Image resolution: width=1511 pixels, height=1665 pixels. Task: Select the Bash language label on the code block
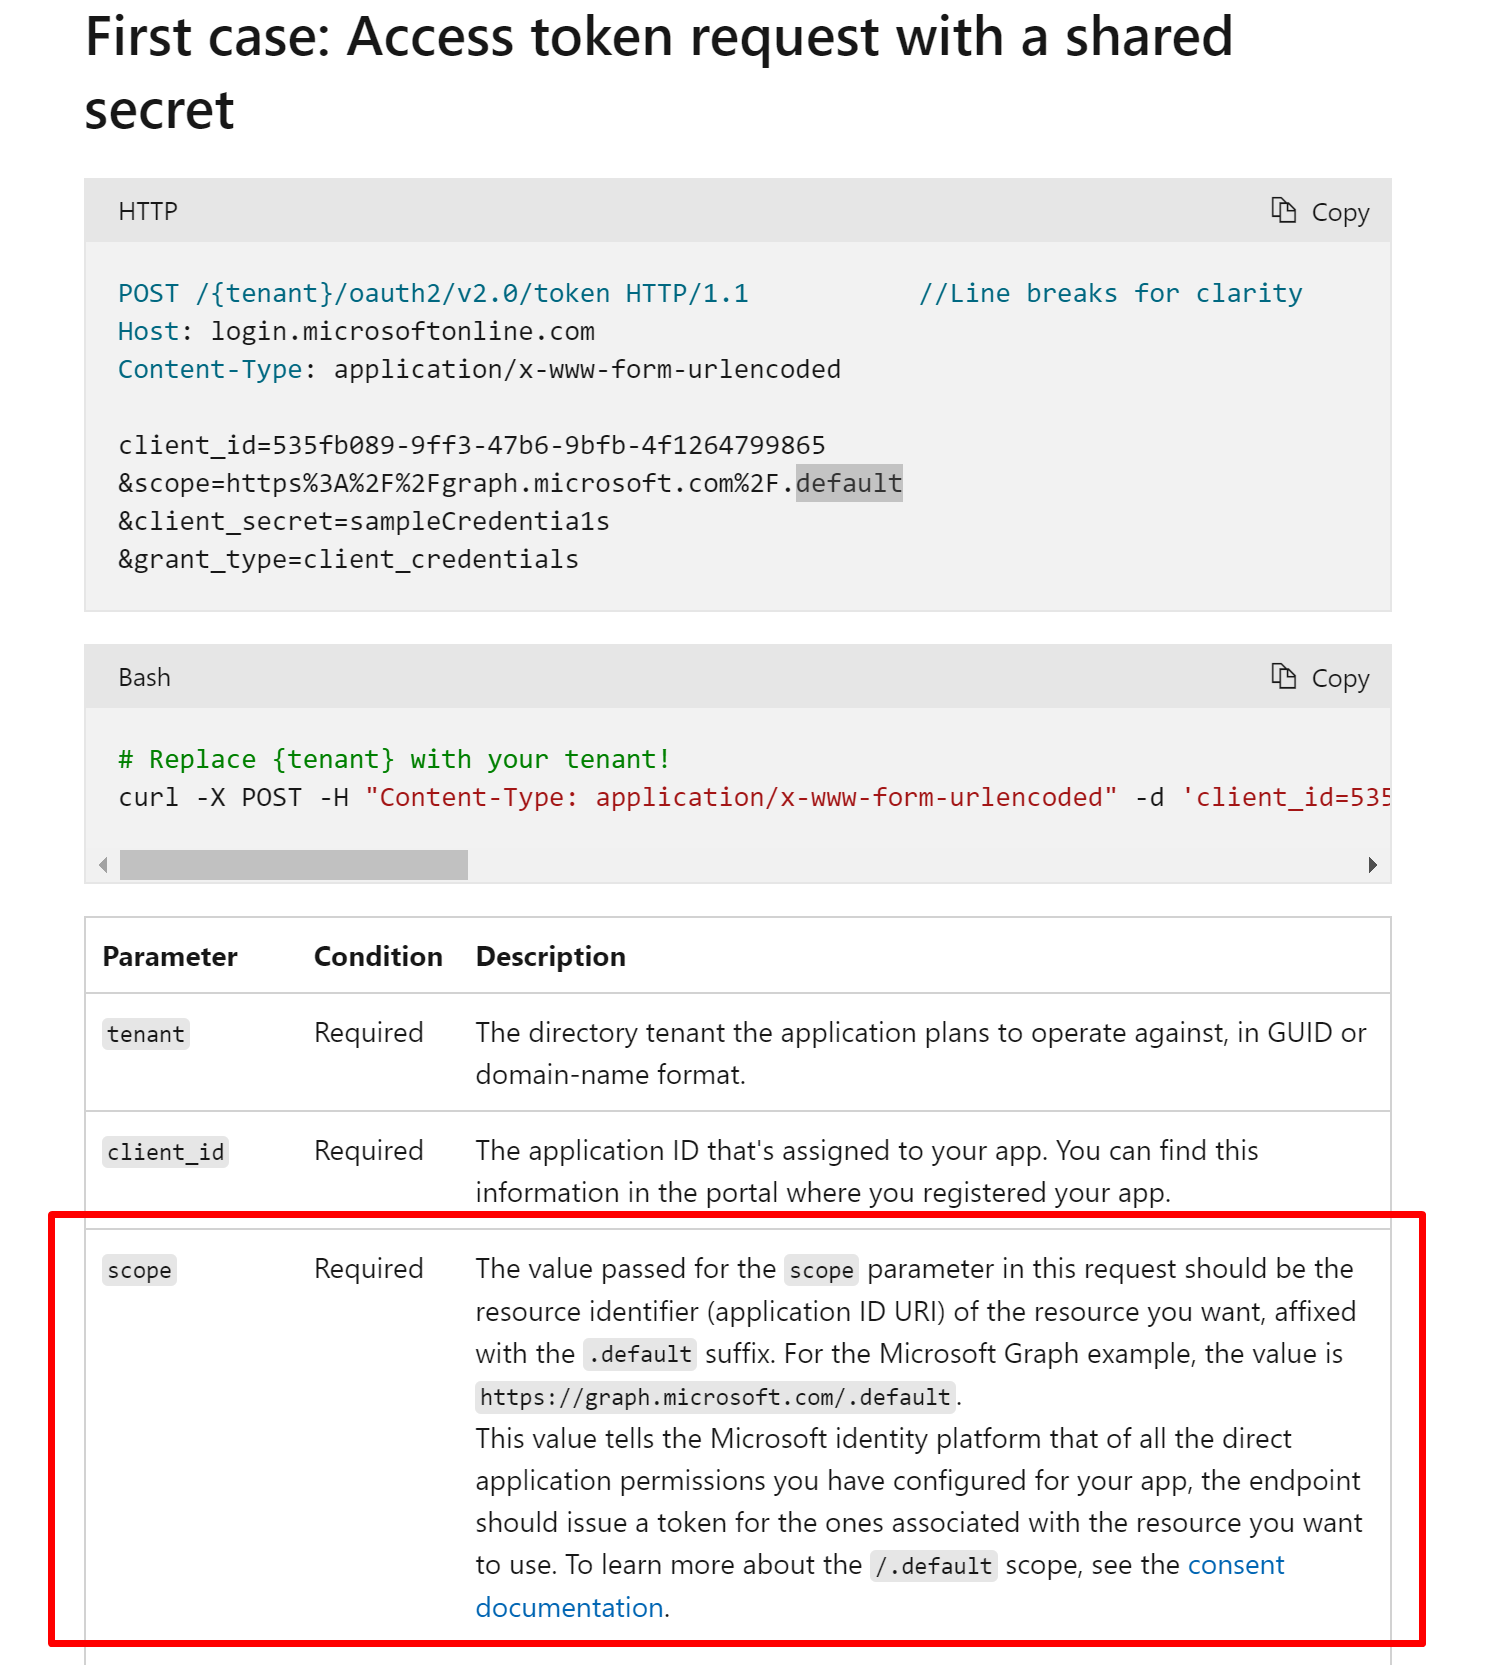pos(143,677)
